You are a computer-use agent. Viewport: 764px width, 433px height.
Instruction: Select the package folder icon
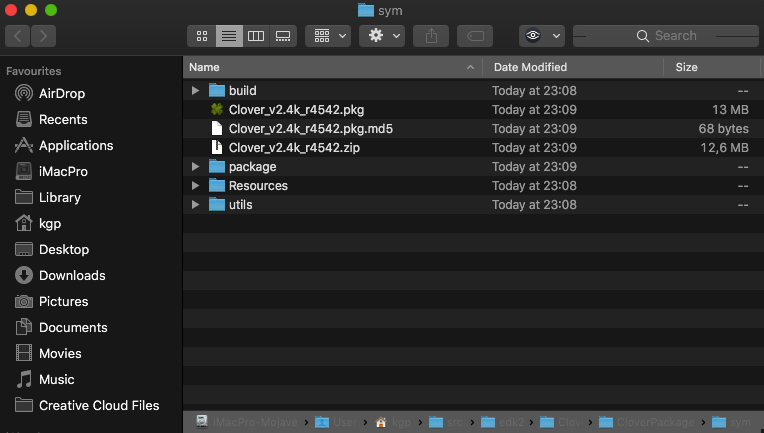[217, 167]
